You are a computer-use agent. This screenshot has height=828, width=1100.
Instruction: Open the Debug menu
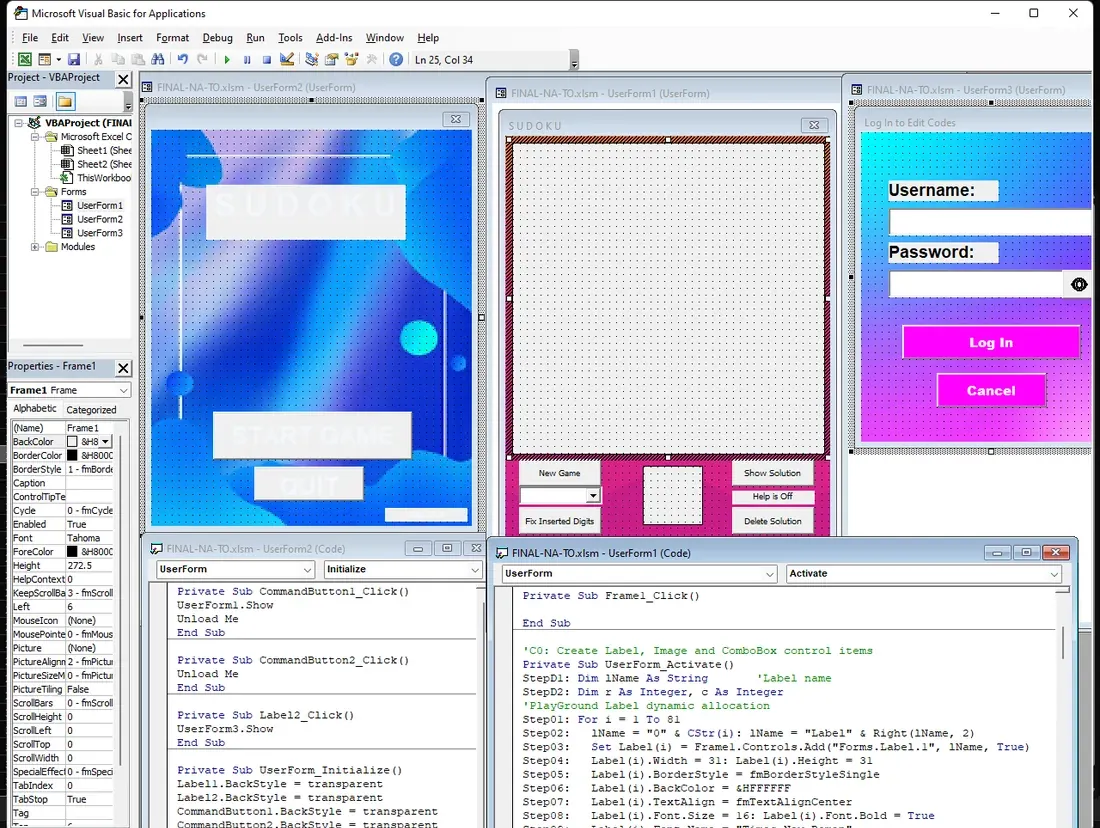pos(217,38)
